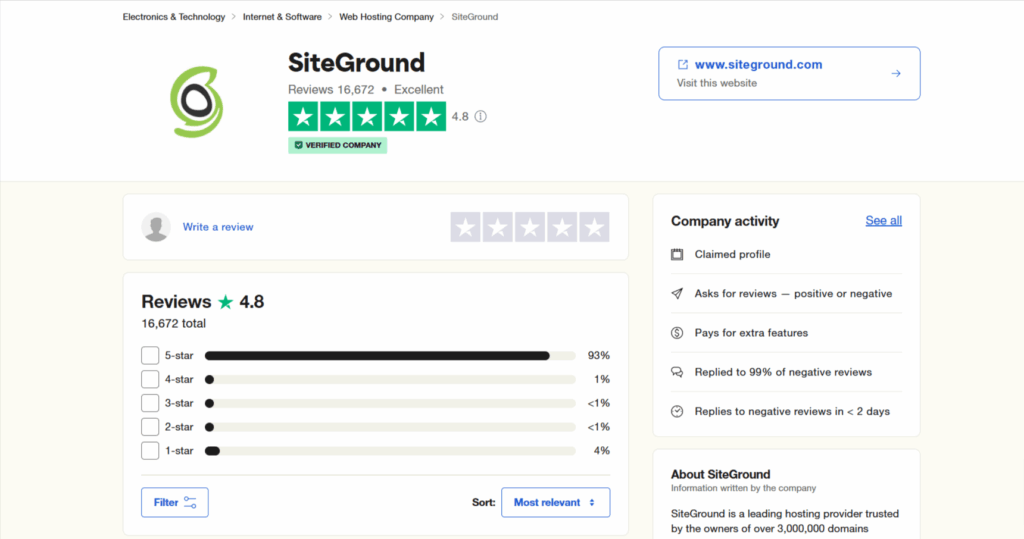Click the clock icon for Replies to negative reviews
Viewport: 1024px width, 539px height.
tap(677, 411)
